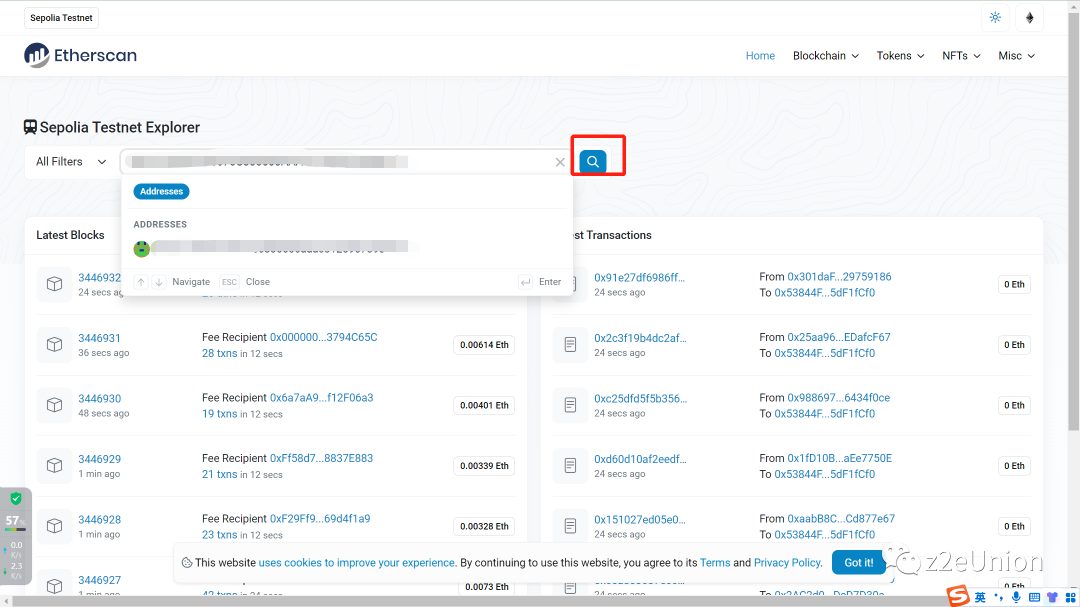1080x607 pixels.
Task: View the 21 txns link
Action: click(x=219, y=475)
